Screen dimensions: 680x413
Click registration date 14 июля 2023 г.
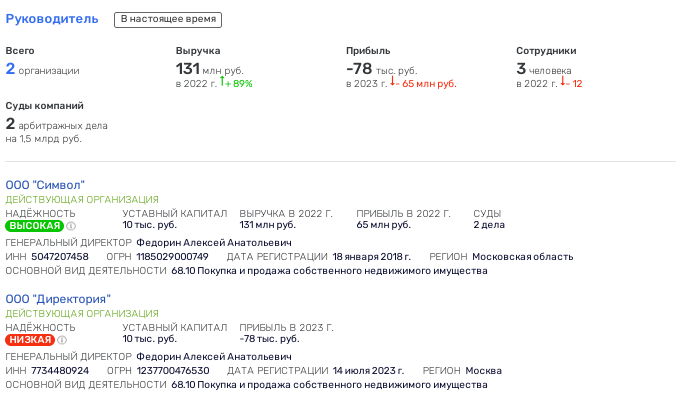(369, 371)
